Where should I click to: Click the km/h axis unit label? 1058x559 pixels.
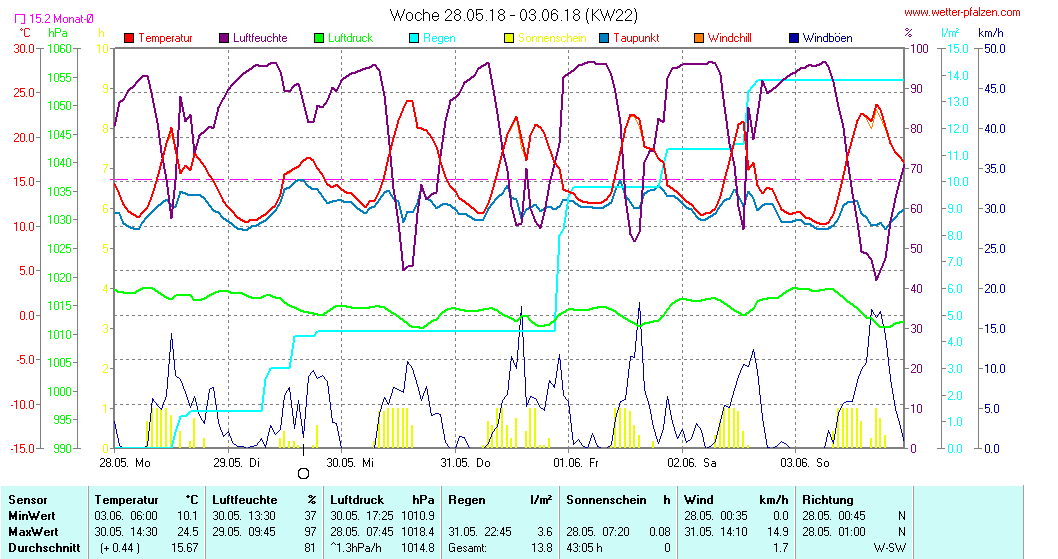991,33
